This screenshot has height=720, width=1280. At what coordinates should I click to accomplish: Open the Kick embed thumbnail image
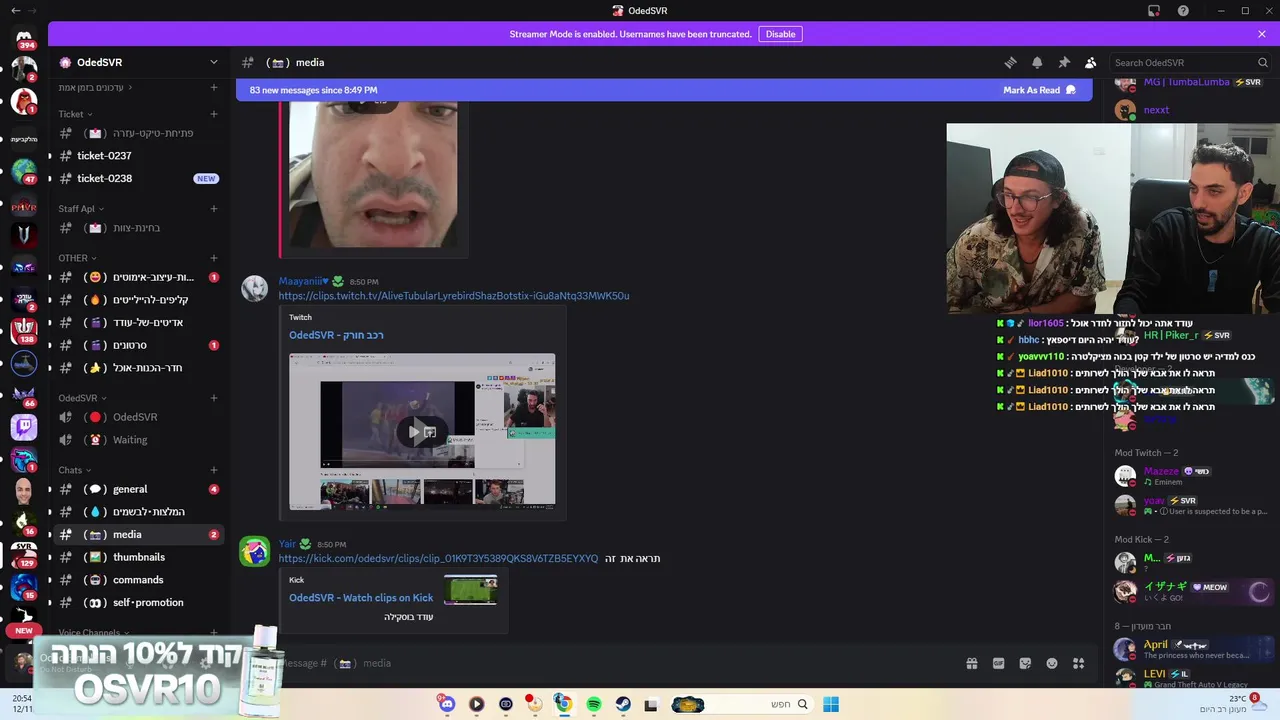click(471, 590)
